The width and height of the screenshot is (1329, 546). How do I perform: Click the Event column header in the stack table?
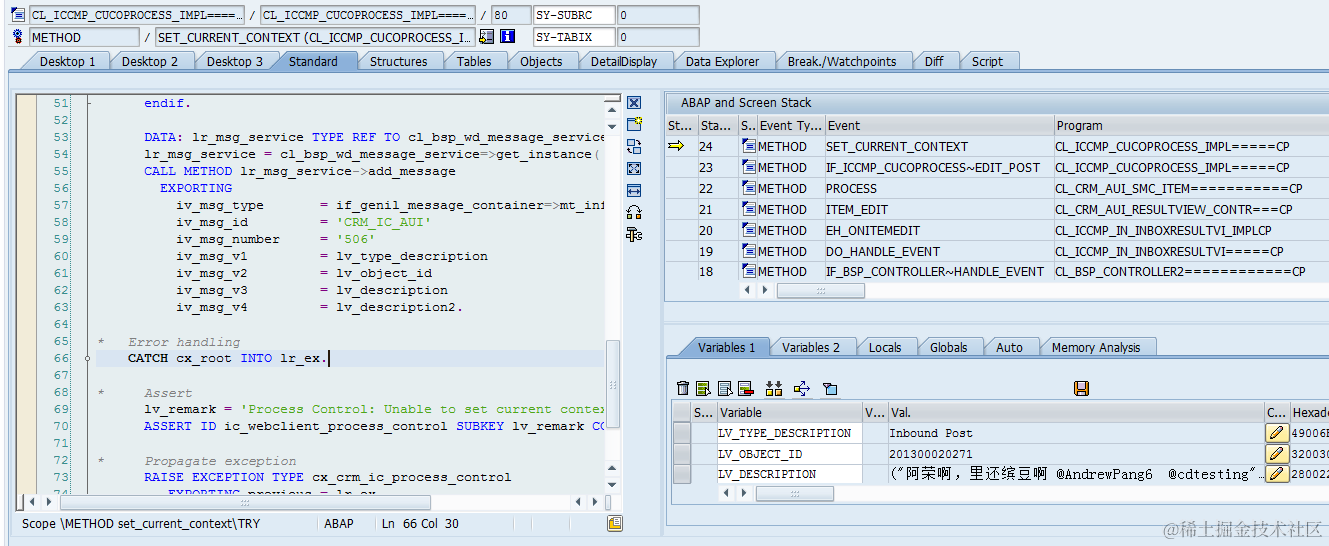[939, 125]
